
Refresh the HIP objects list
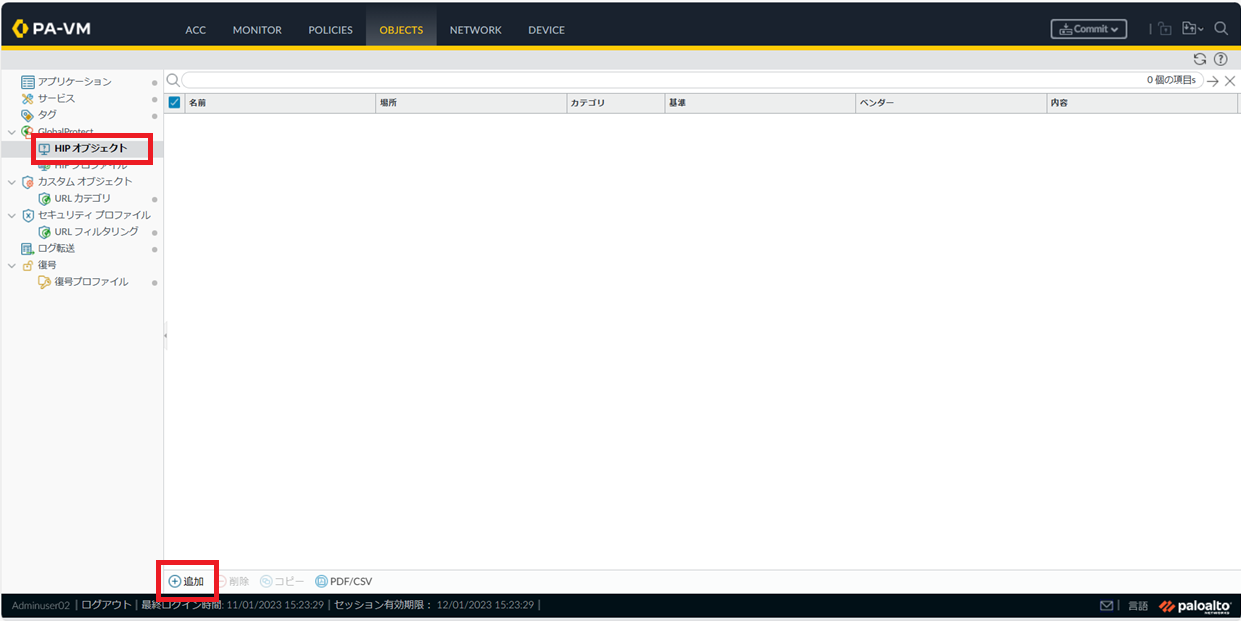tap(1200, 59)
